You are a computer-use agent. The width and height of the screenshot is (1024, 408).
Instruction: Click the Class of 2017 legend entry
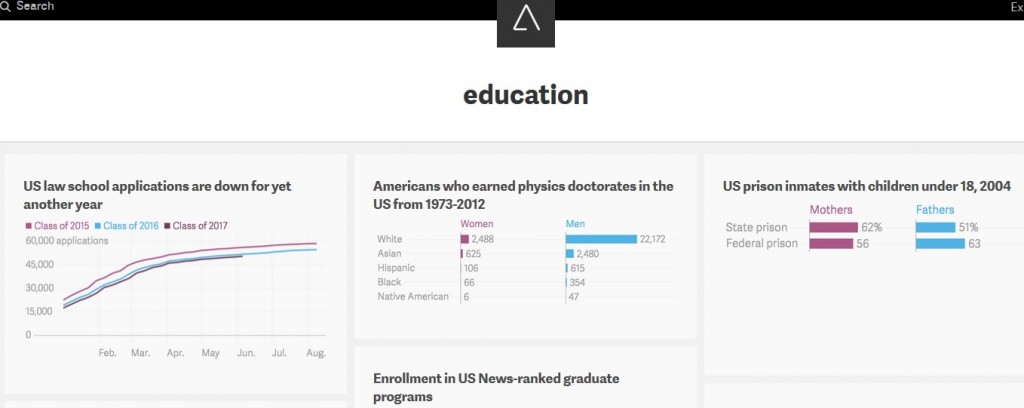click(x=196, y=226)
